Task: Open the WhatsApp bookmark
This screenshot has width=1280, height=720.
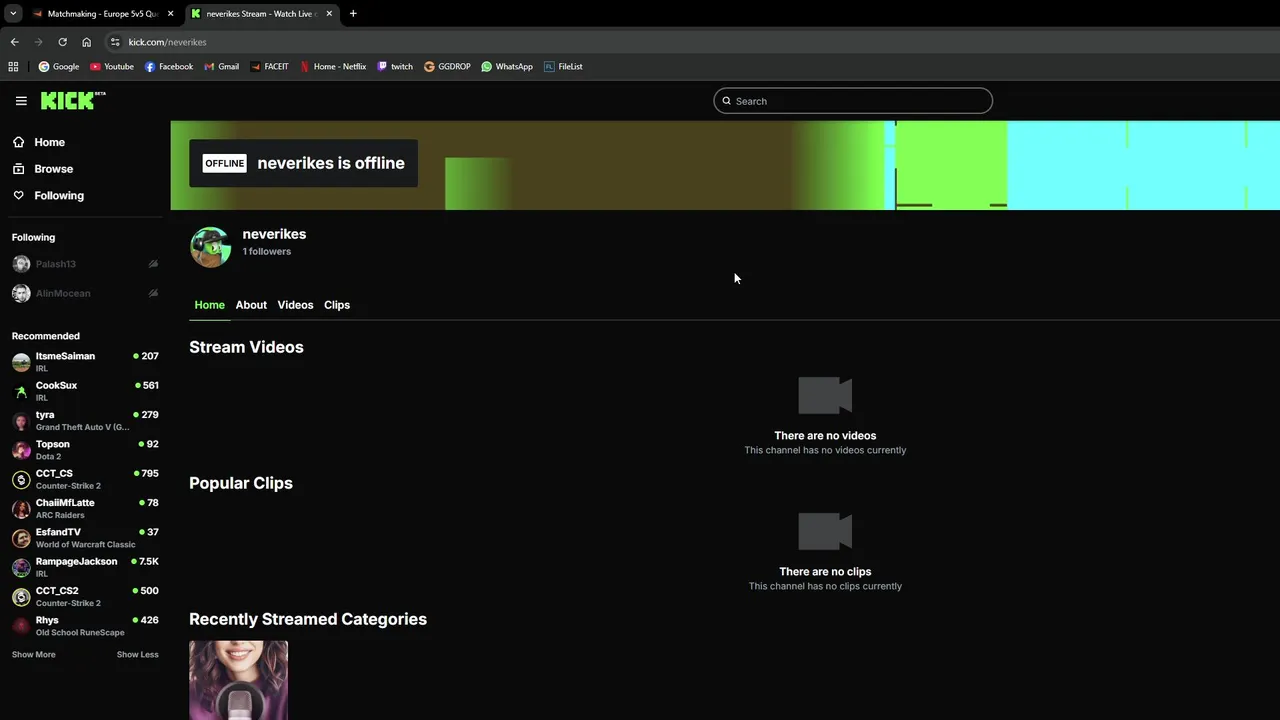Action: pos(507,67)
